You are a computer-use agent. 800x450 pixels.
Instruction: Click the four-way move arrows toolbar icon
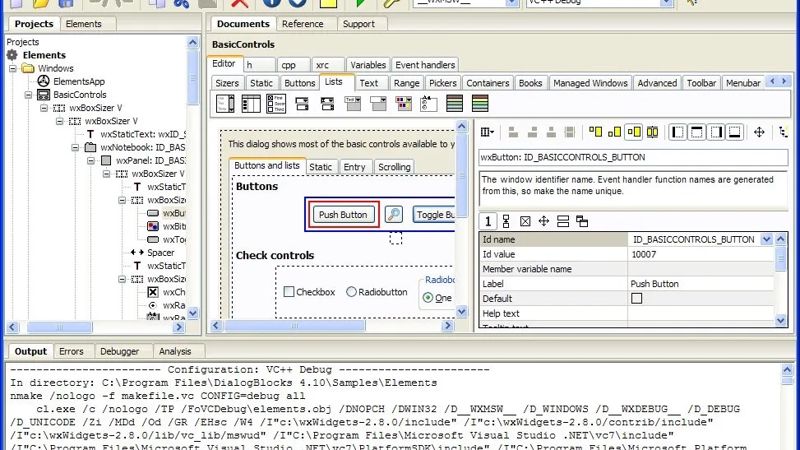[759, 132]
